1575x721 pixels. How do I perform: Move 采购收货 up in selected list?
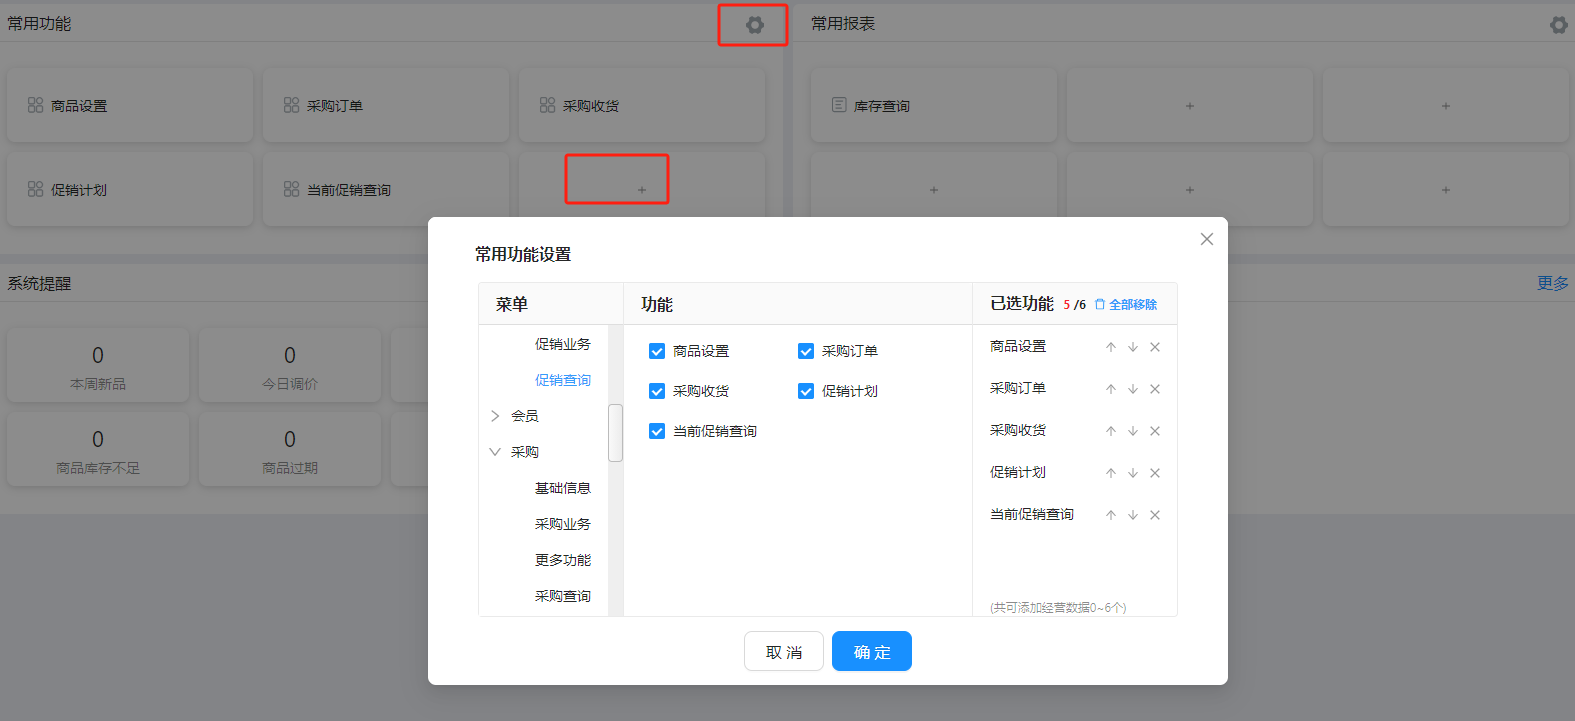[1111, 431]
